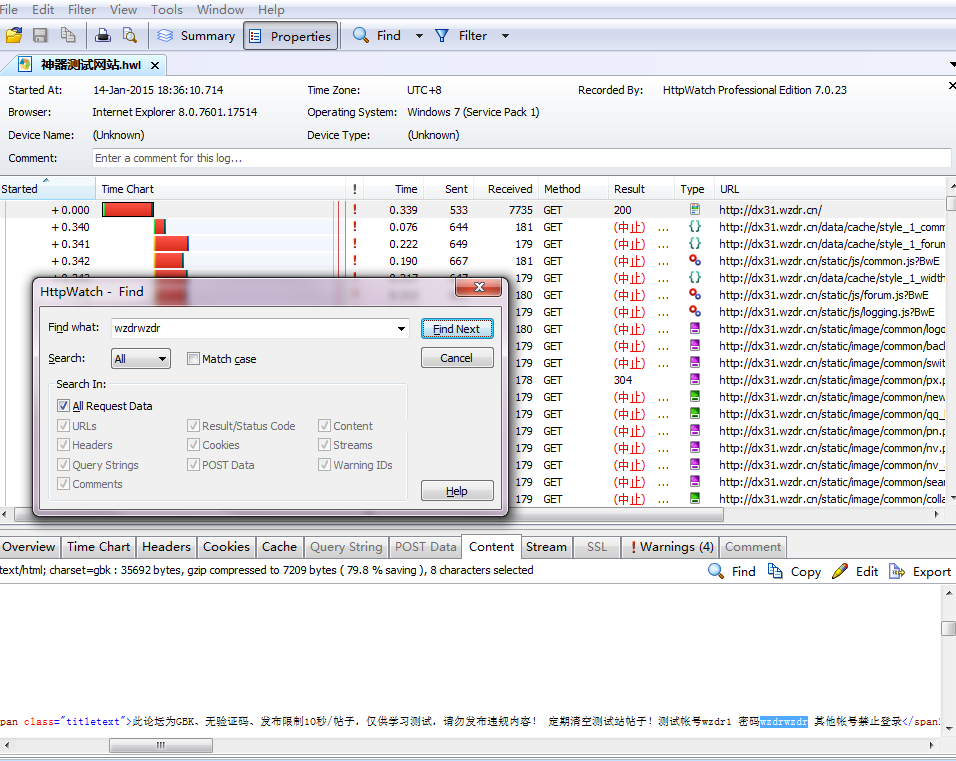Click the comment input field
956x761 pixels.
[520, 158]
